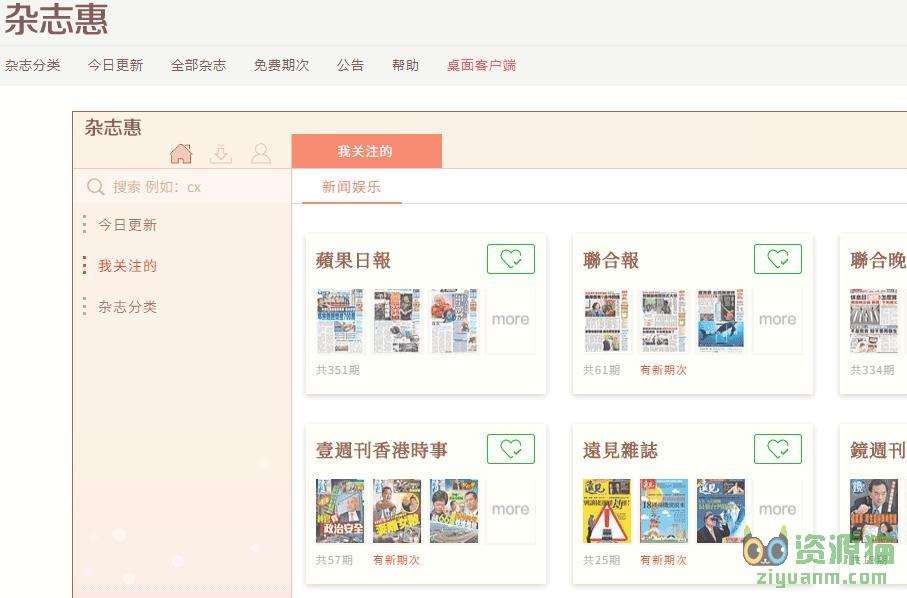Go to 全部杂志 in the top menu
The height and width of the screenshot is (598, 907).
coord(198,65)
